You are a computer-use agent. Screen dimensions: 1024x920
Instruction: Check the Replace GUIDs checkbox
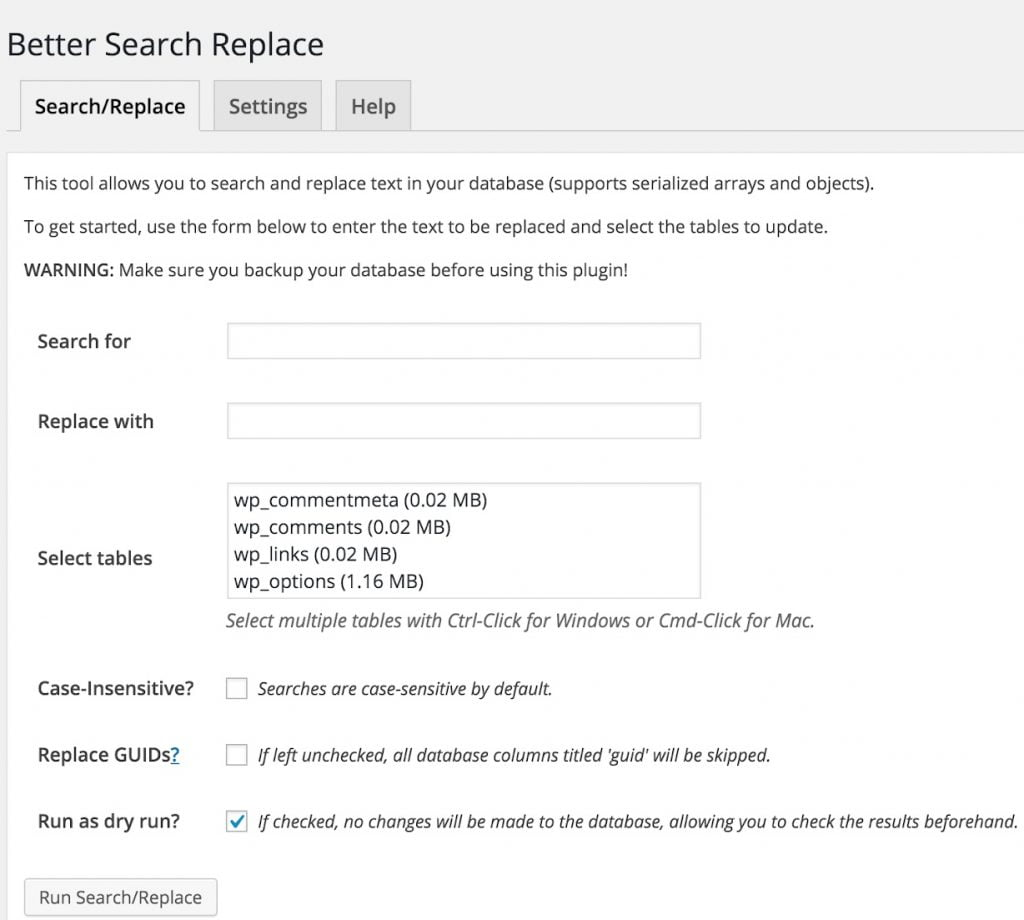click(x=237, y=756)
